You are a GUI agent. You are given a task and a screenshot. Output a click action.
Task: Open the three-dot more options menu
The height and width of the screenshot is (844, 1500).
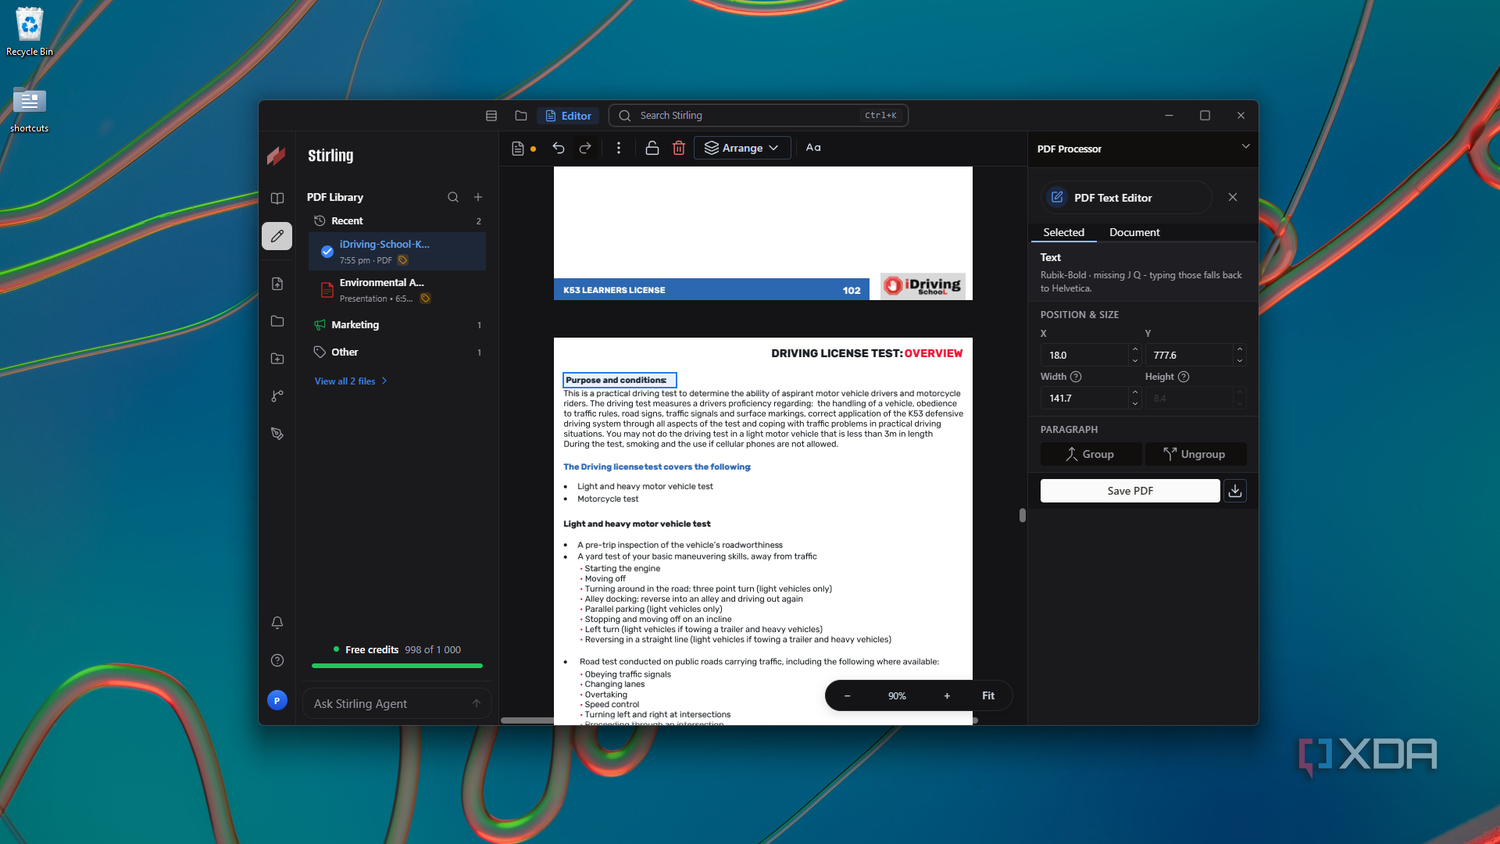pos(619,148)
